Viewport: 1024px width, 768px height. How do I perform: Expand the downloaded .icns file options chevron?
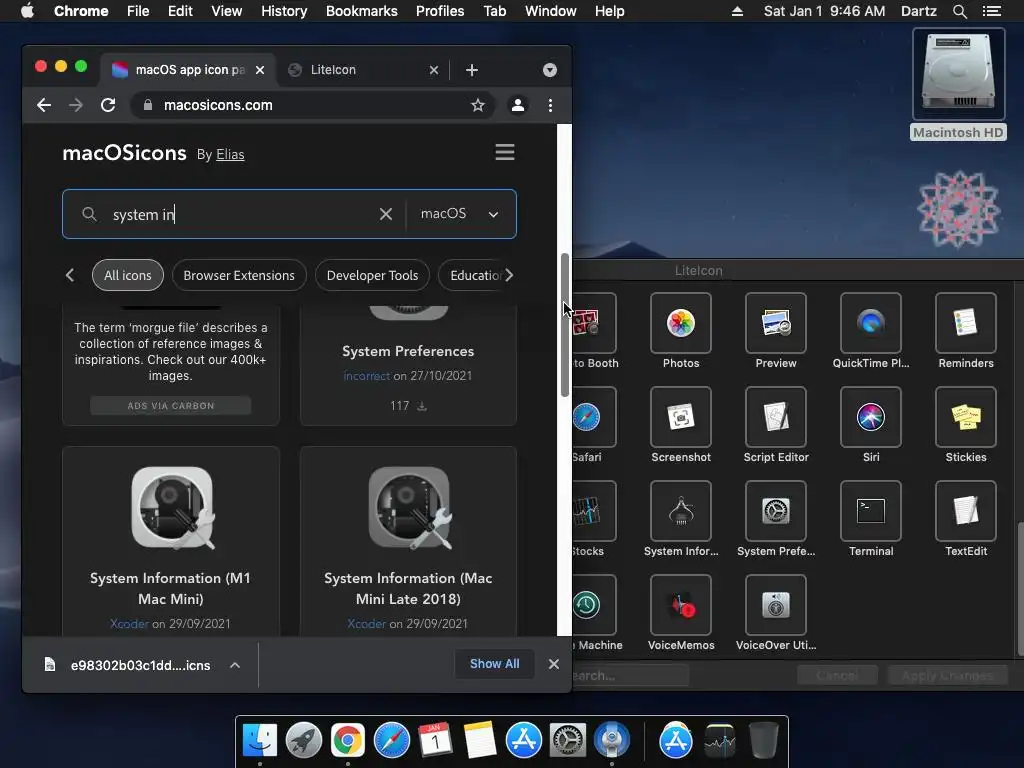tap(235, 665)
